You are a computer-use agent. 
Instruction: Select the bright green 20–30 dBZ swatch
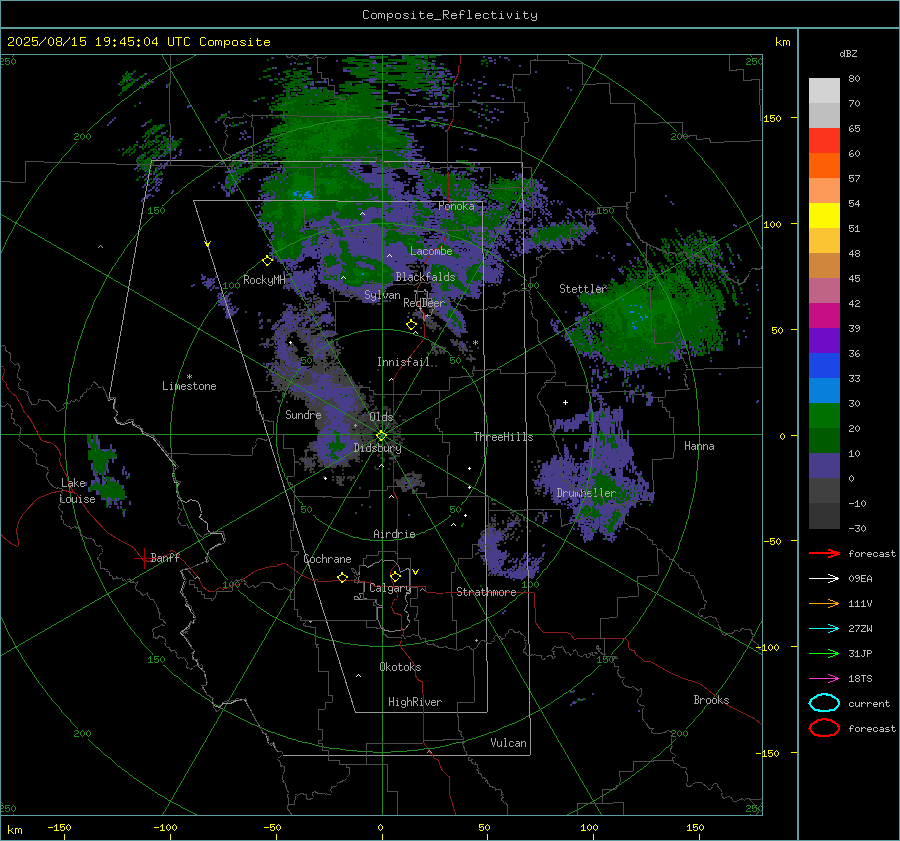click(824, 415)
